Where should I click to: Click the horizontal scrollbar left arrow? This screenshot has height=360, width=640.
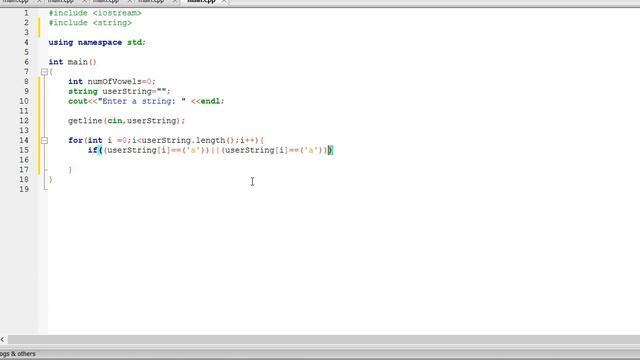pos(3,340)
